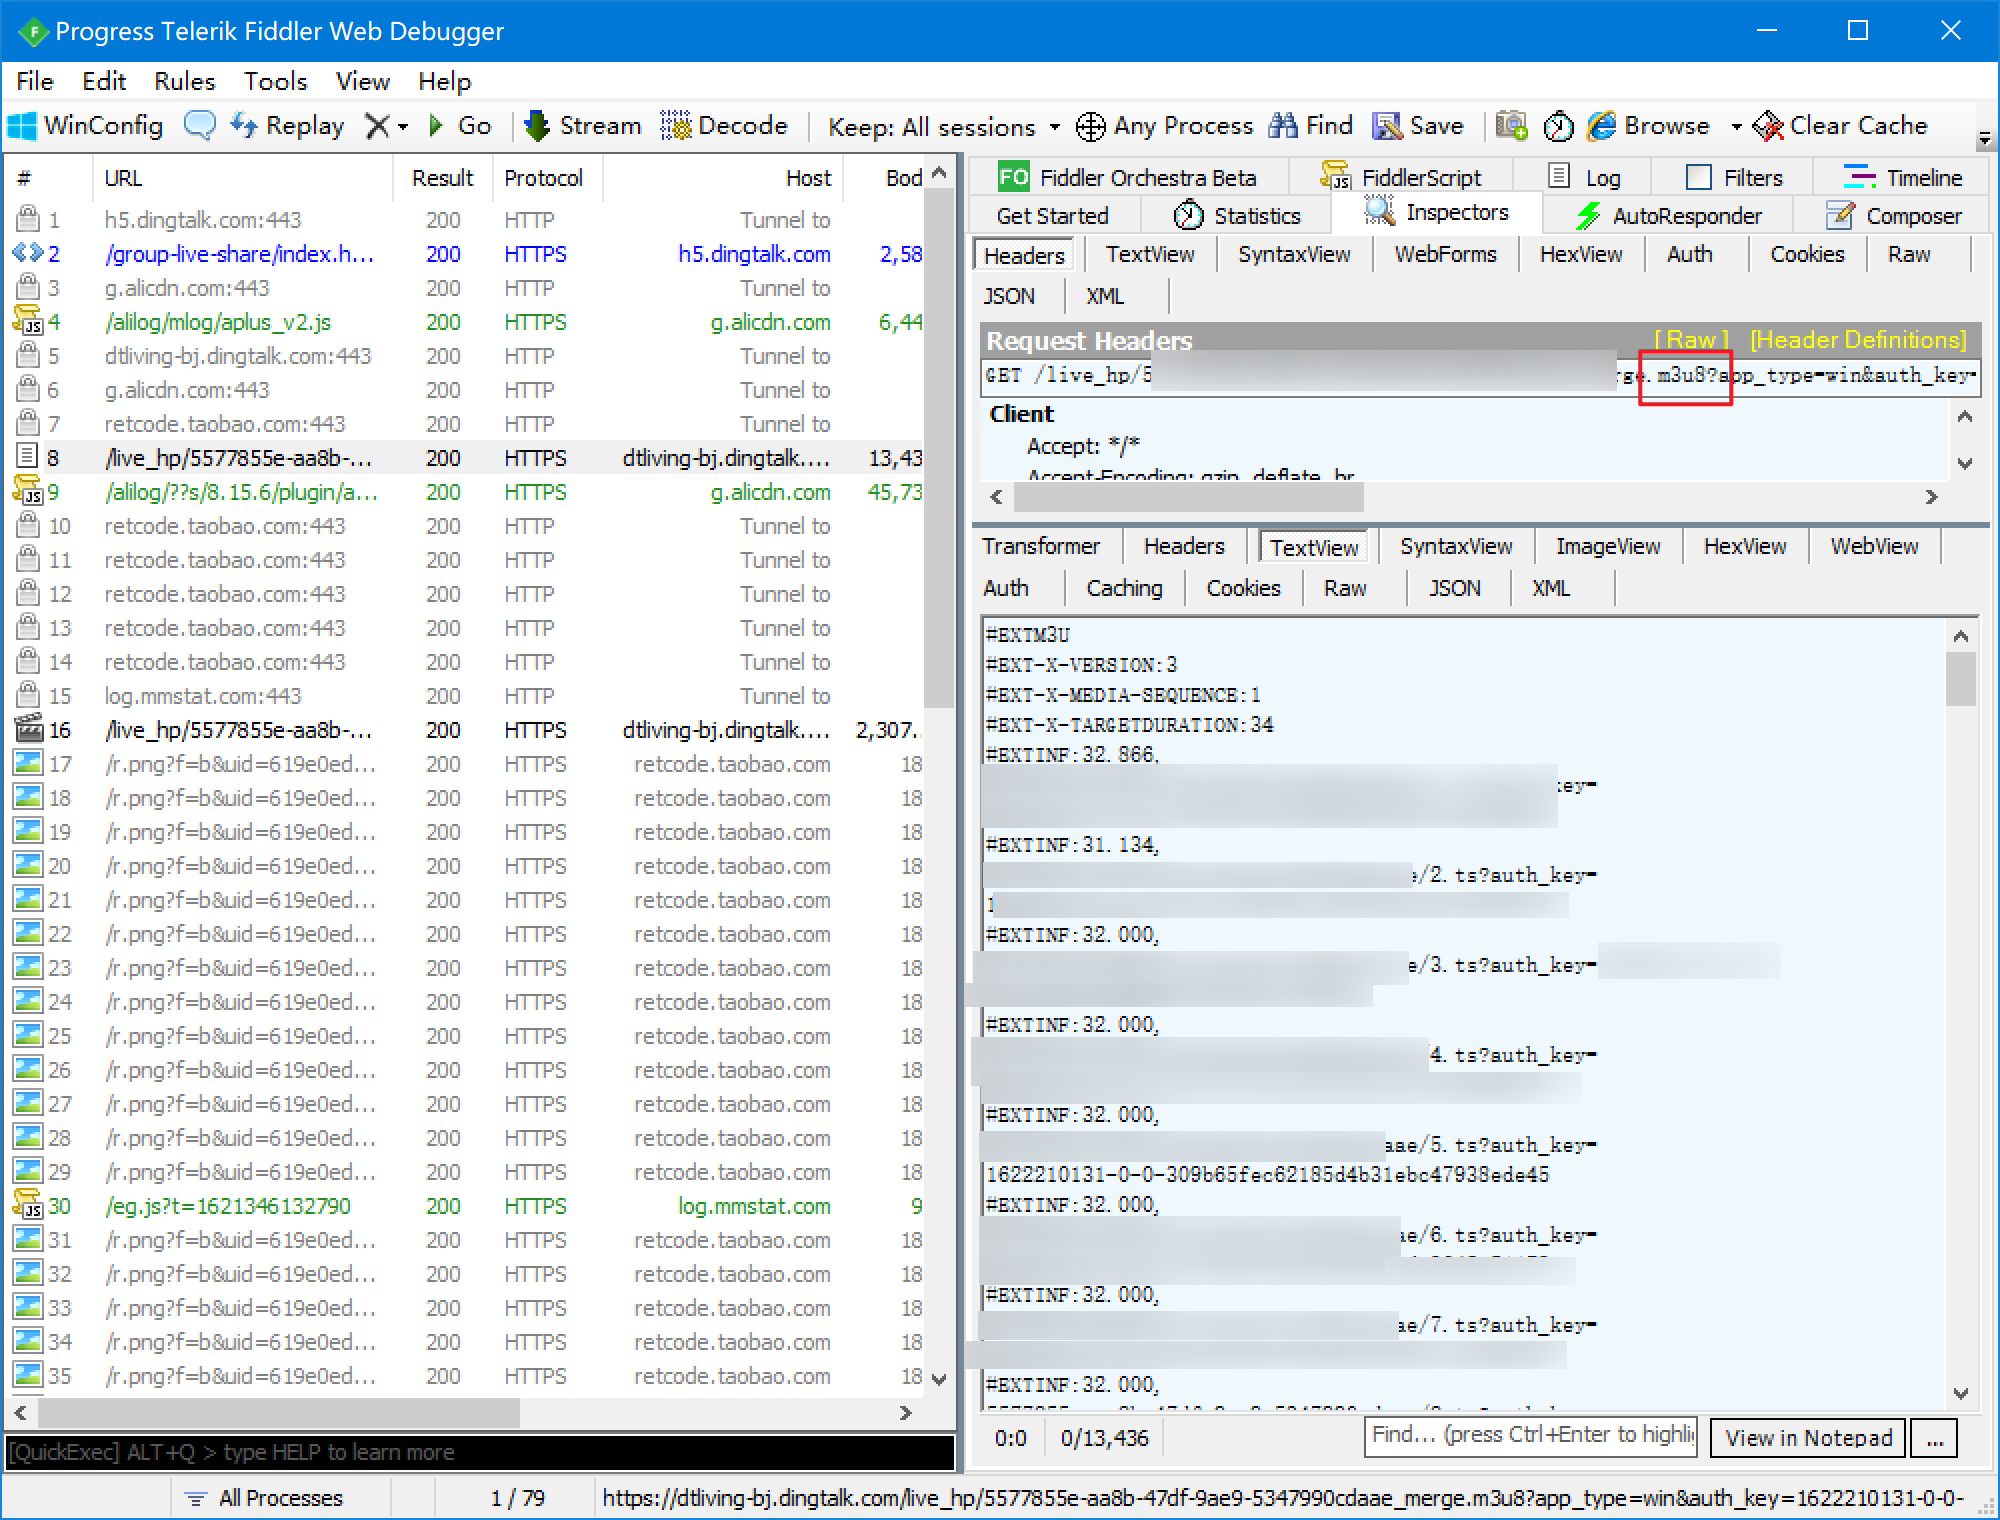Click the camera screenshot icon
The height and width of the screenshot is (1520, 2000).
point(1511,126)
